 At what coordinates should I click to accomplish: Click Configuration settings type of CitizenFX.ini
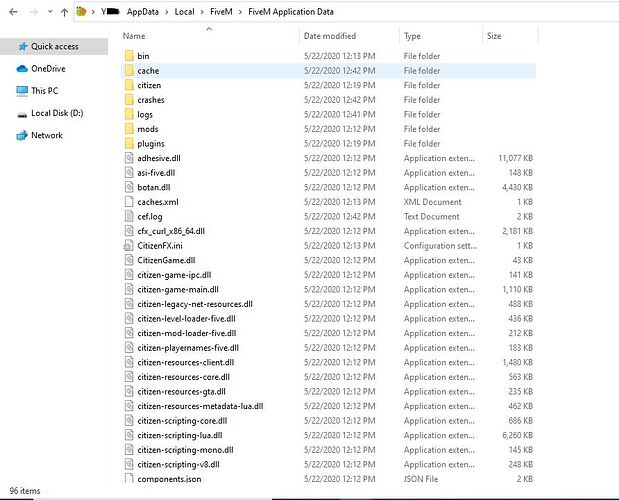[440, 245]
